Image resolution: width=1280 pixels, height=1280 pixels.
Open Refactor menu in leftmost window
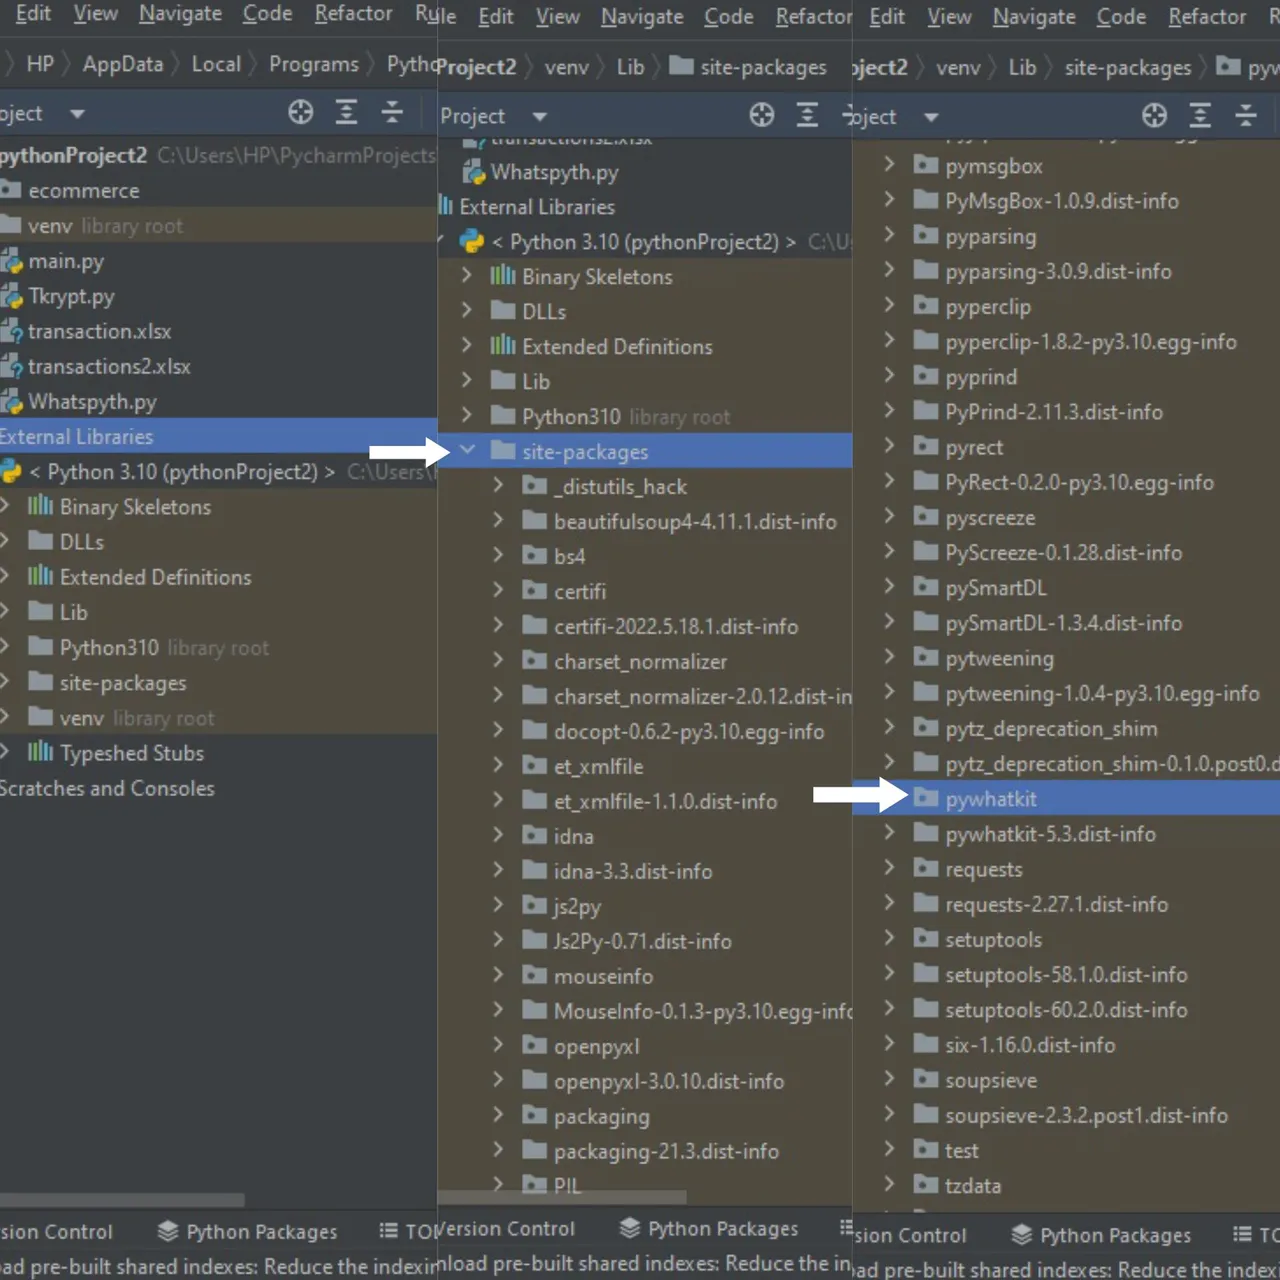pyautogui.click(x=353, y=13)
